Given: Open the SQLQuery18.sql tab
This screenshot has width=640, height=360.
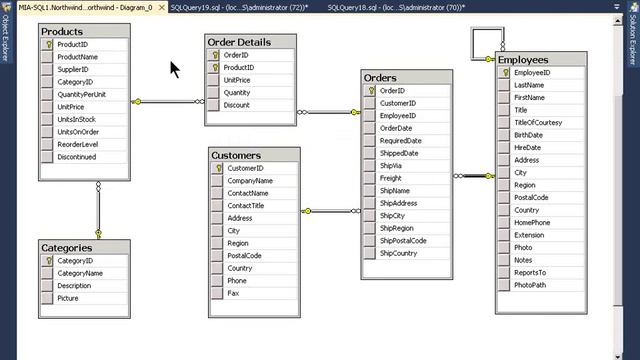Looking at the screenshot, I should 396,7.
